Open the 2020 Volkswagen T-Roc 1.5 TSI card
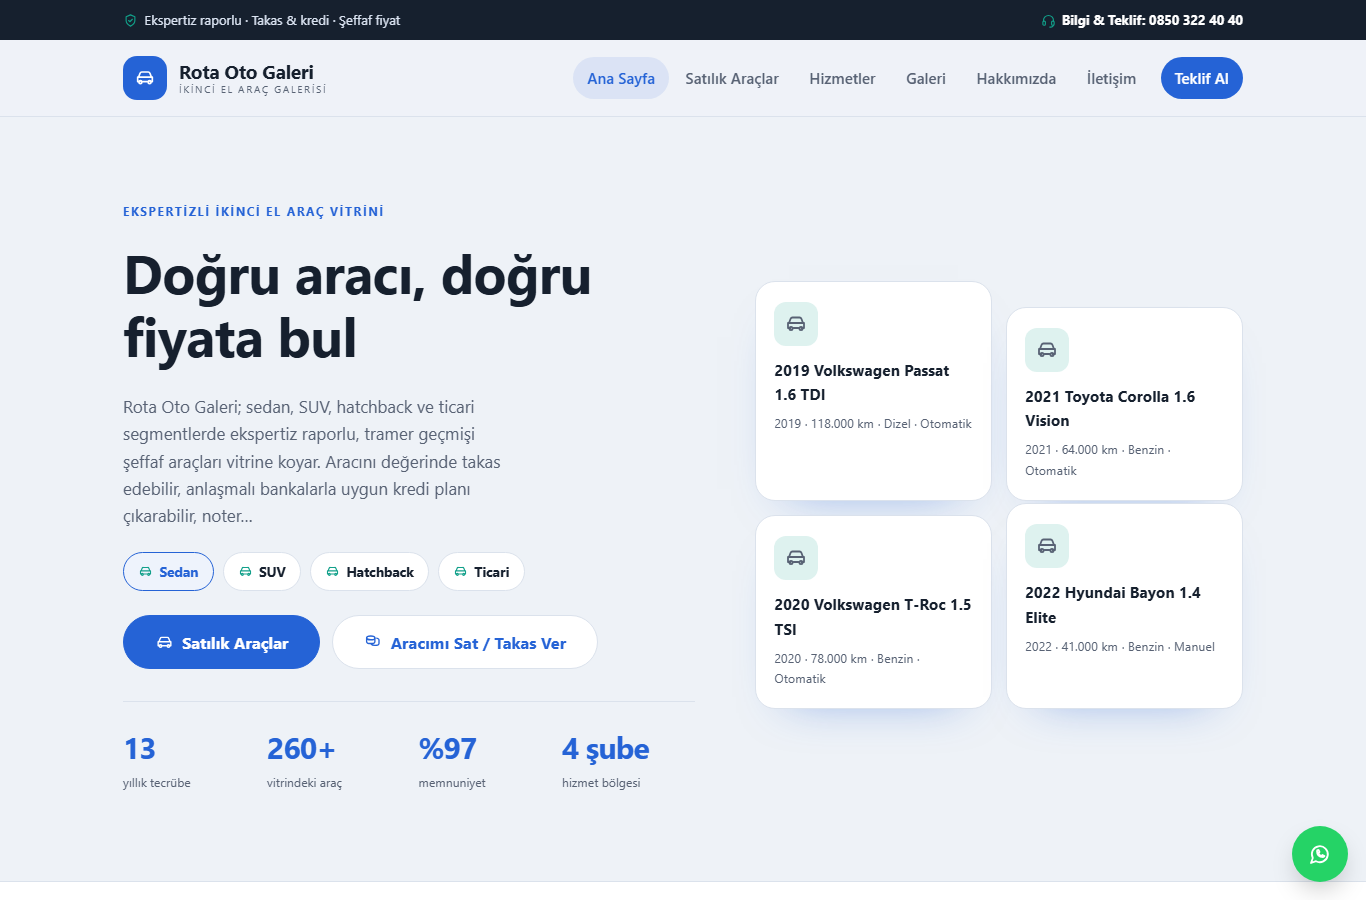The width and height of the screenshot is (1366, 900). point(873,612)
